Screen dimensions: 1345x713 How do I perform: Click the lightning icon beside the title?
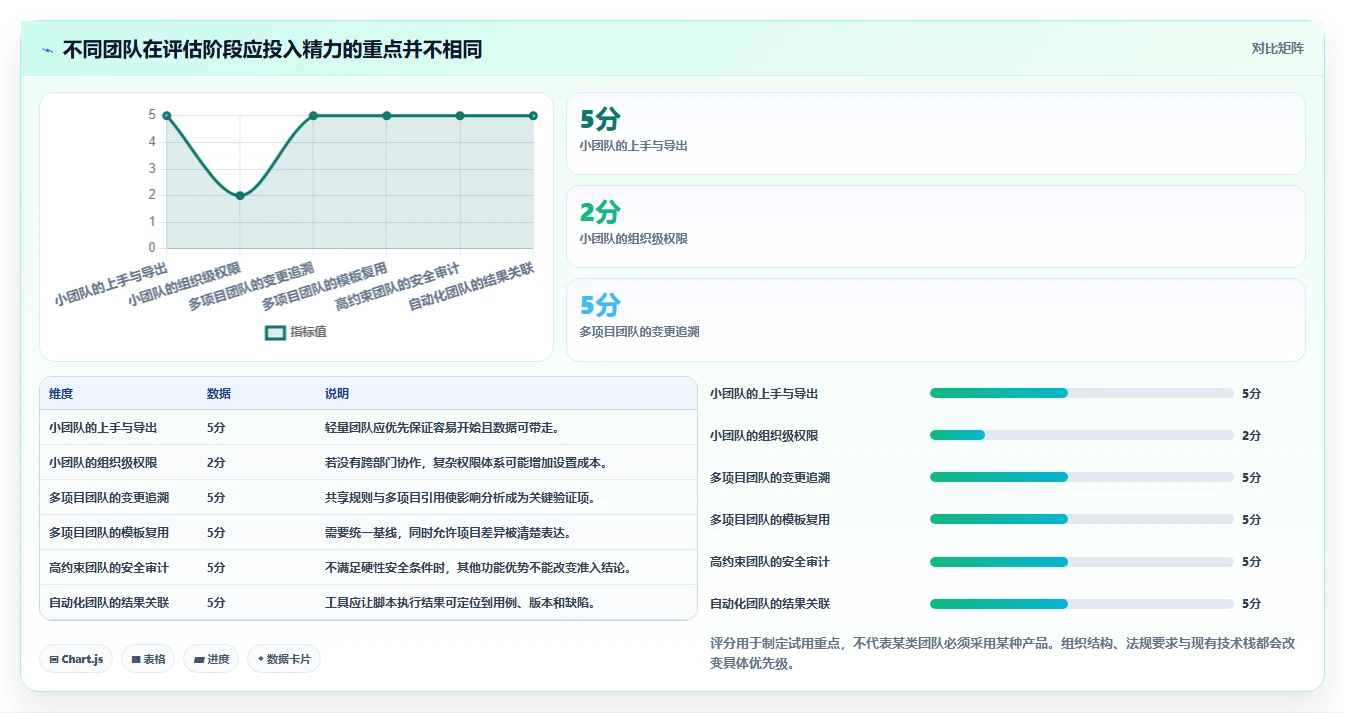pyautogui.click(x=48, y=50)
